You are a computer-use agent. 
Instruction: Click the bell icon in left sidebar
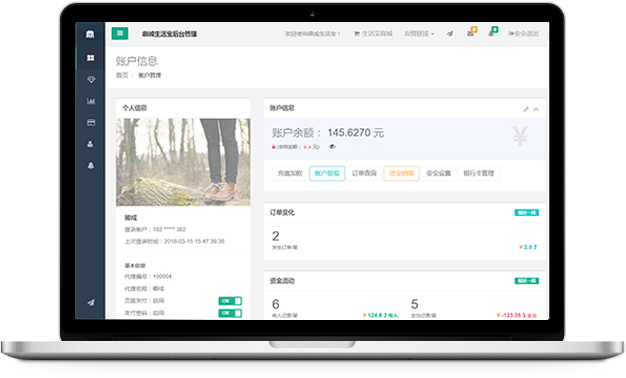91,166
